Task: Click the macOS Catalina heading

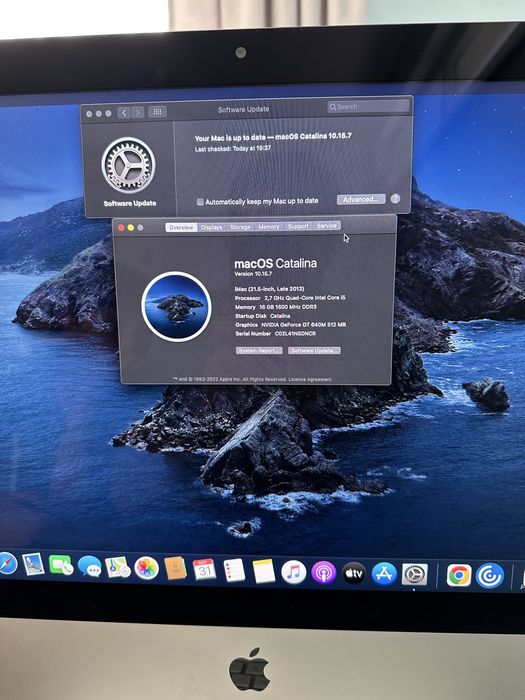Action: [275, 263]
